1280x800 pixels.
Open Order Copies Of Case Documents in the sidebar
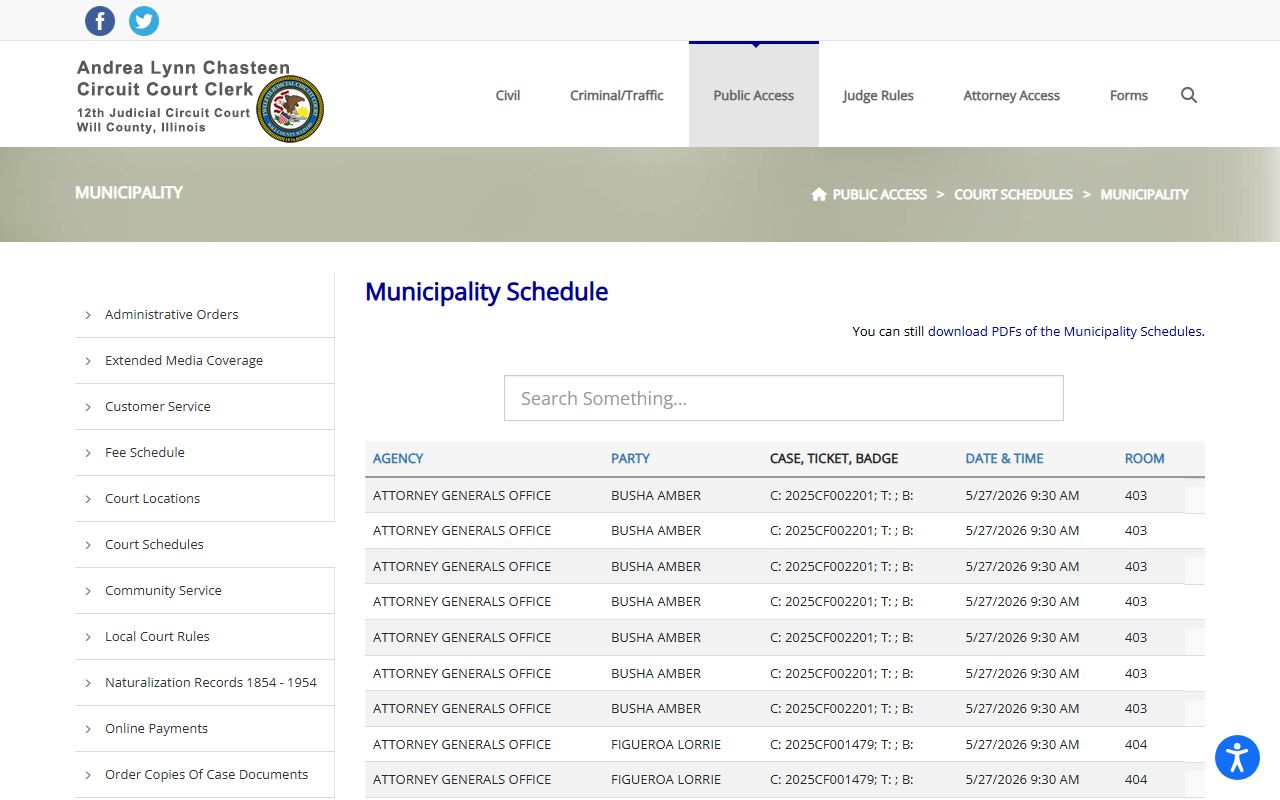pyautogui.click(x=204, y=774)
